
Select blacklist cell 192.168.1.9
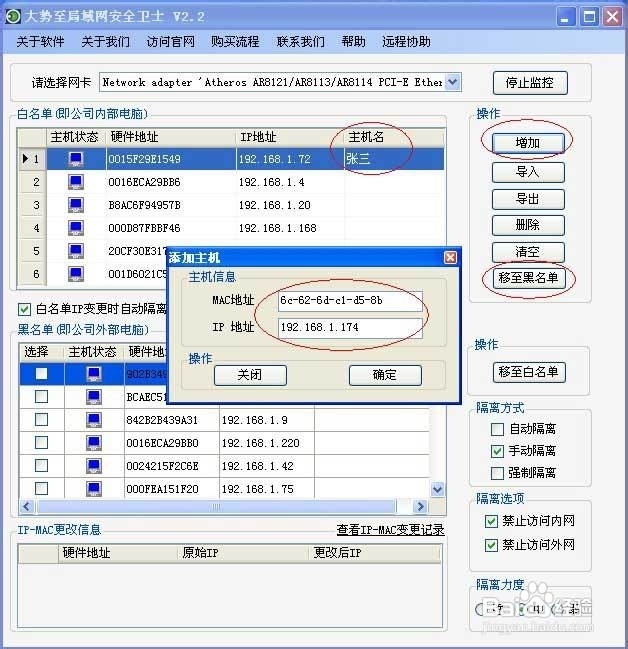click(x=267, y=420)
